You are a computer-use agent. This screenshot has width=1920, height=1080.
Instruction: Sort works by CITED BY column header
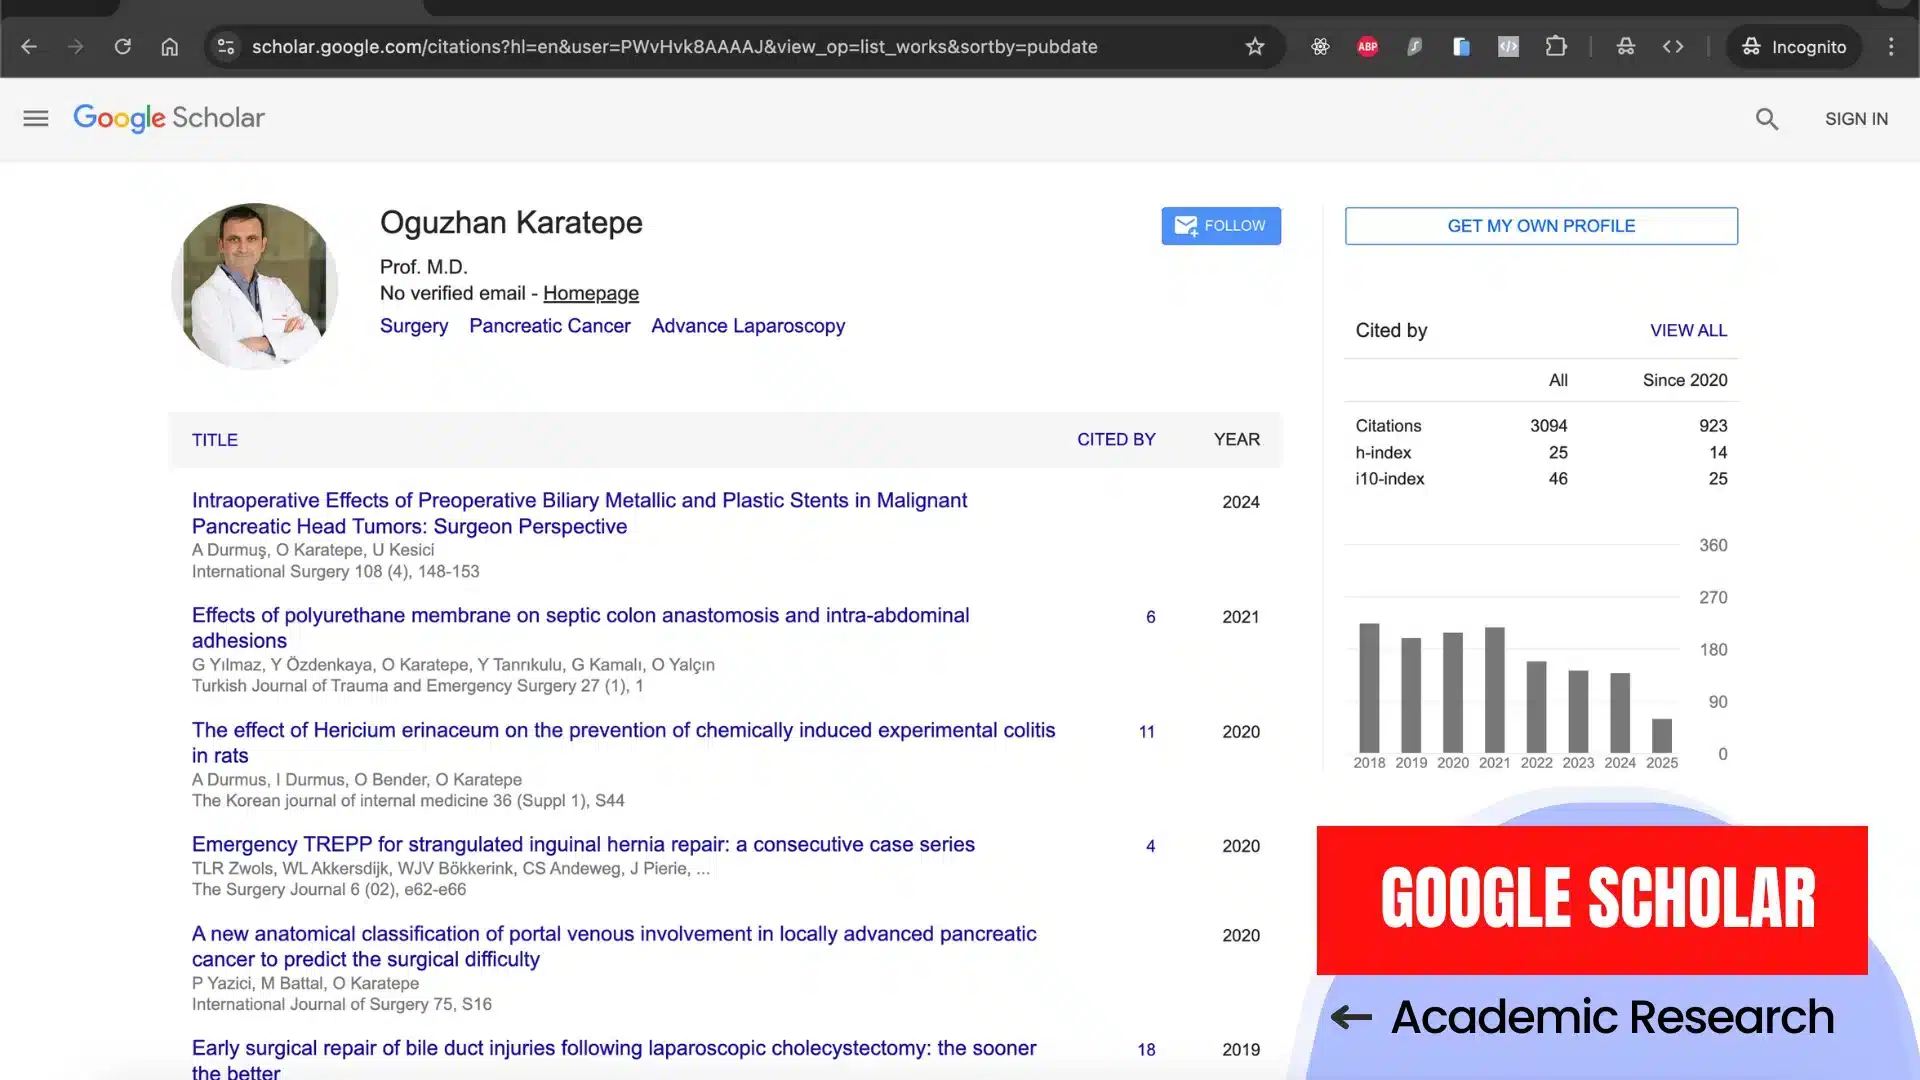(x=1116, y=439)
